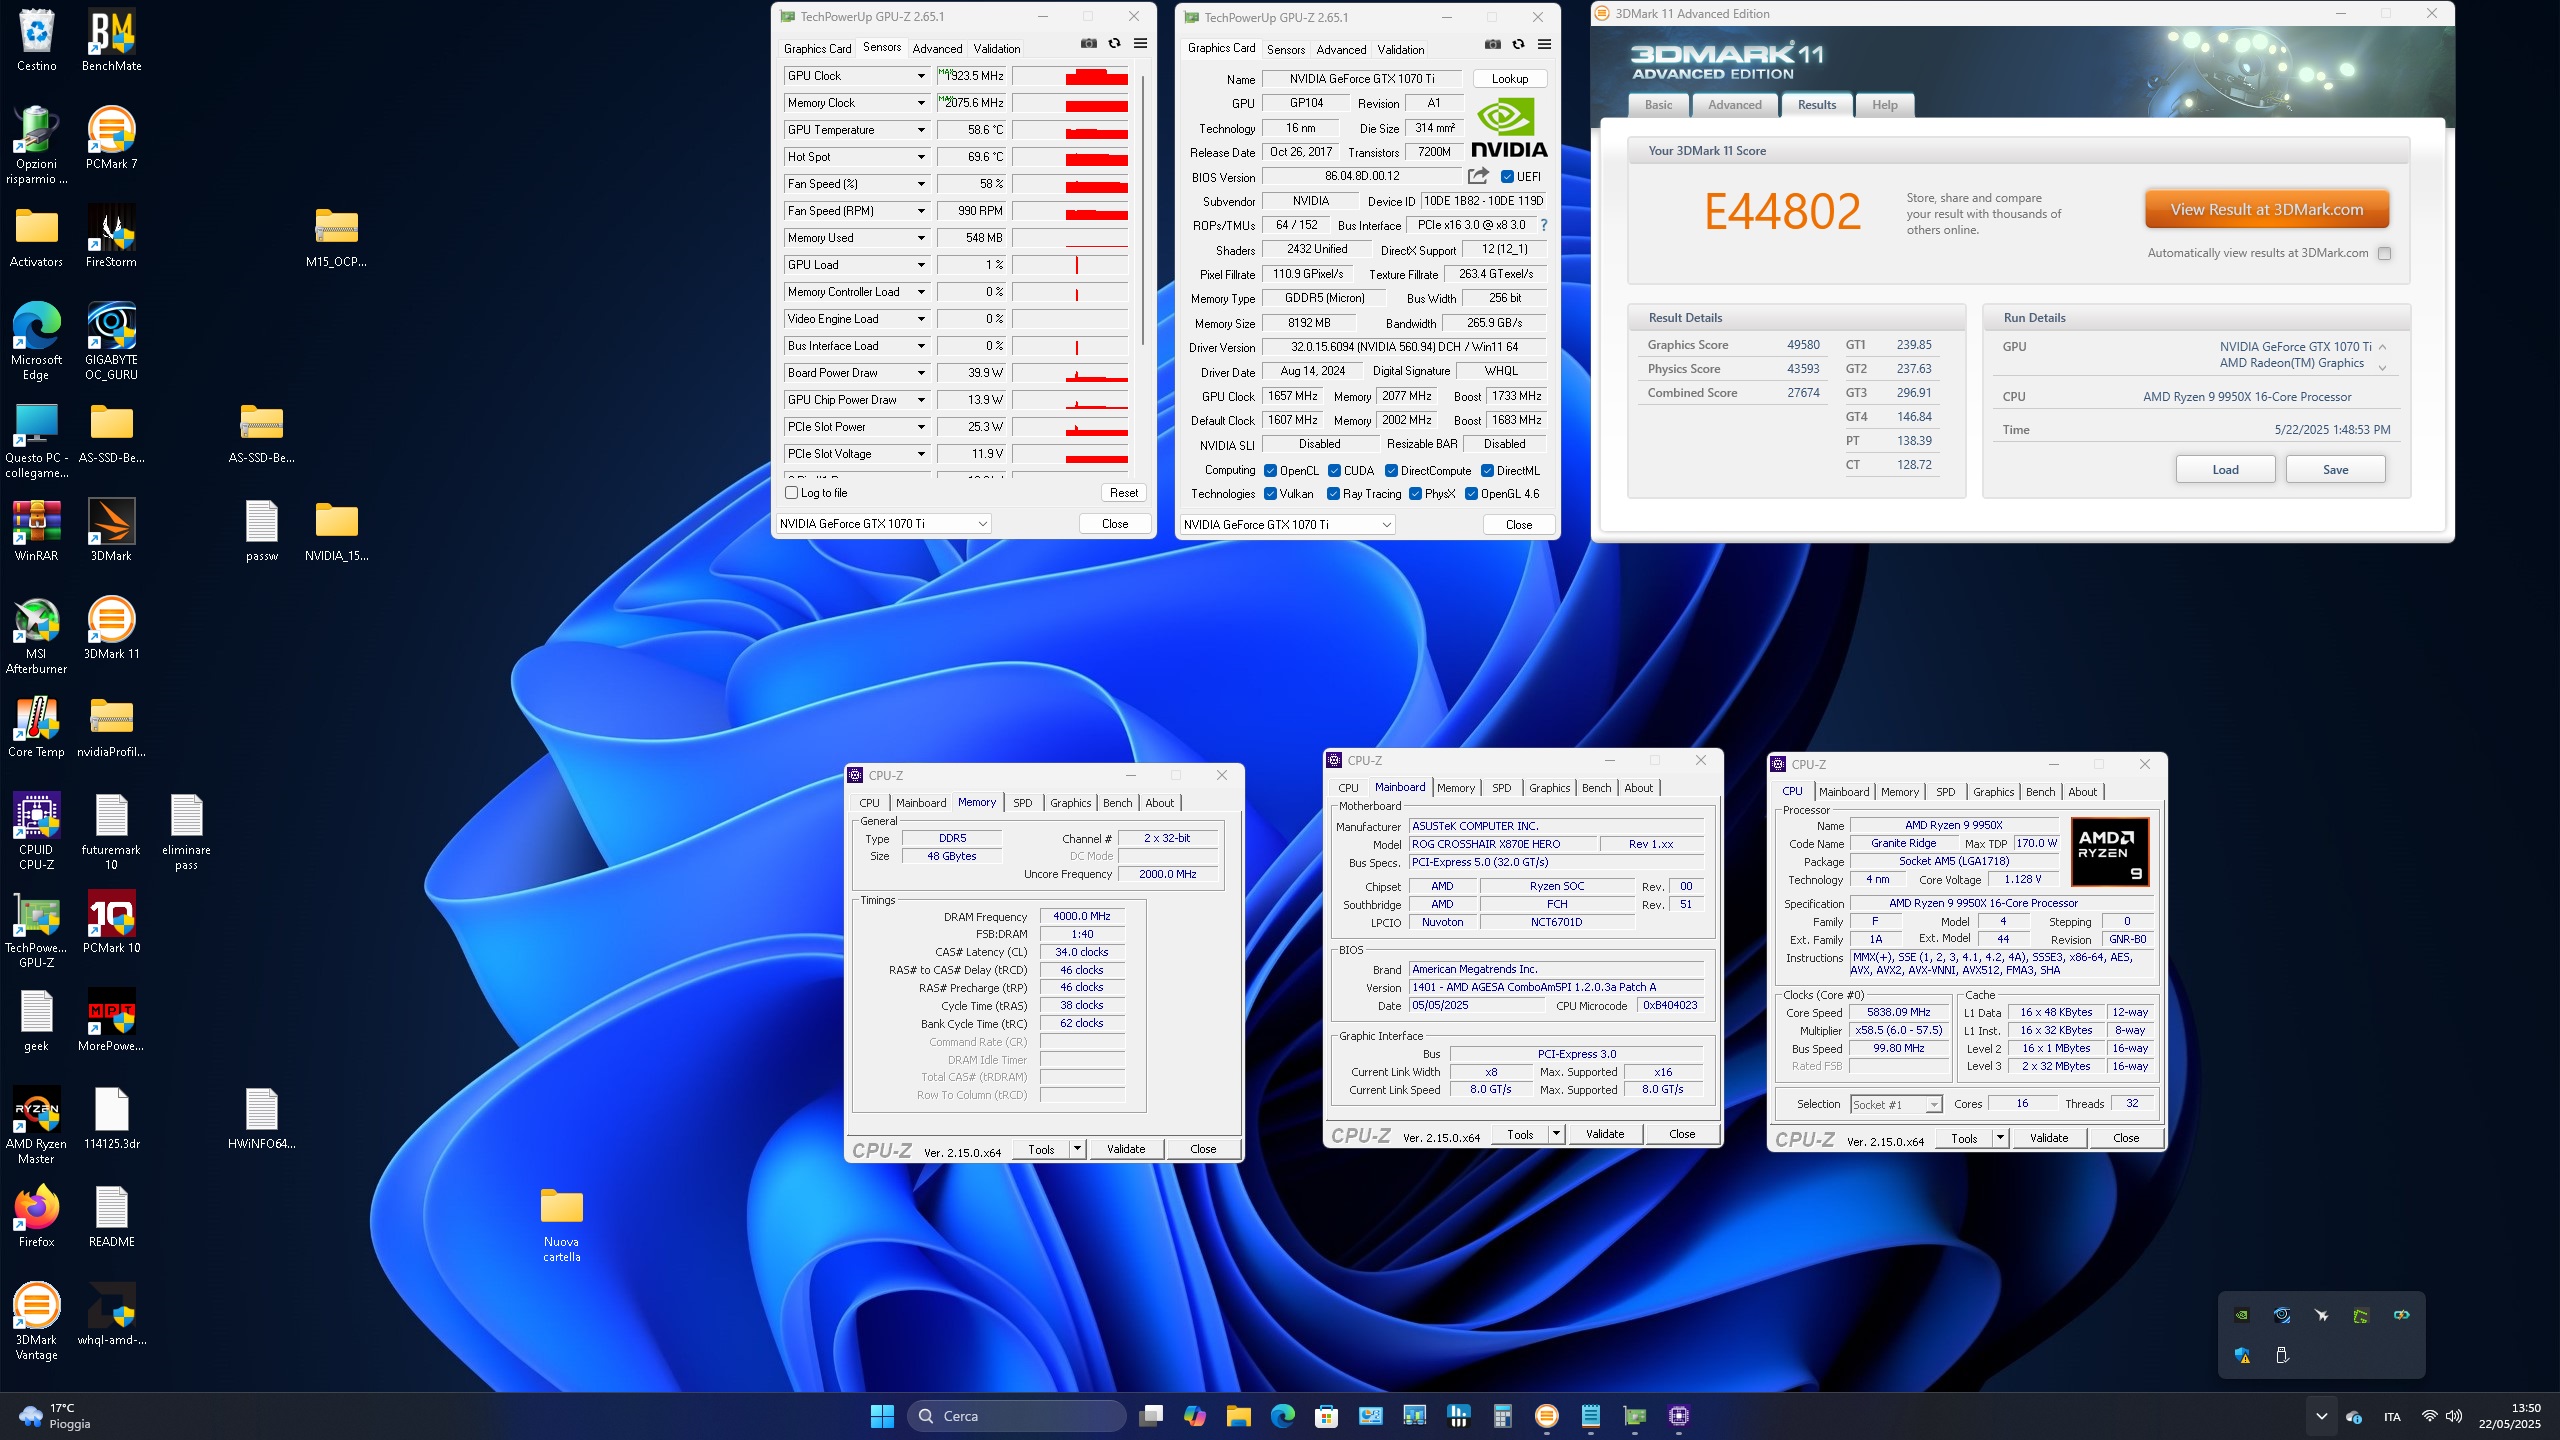Image resolution: width=2560 pixels, height=1440 pixels.
Task: Open Validation tab in GPU-Z Graphics Card window
Action: [1401, 49]
